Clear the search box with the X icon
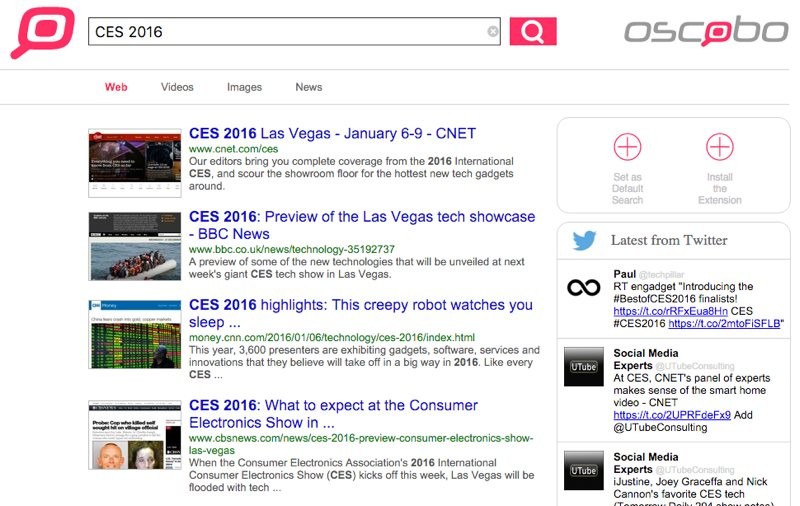This screenshot has height=506, width=800. click(x=492, y=32)
